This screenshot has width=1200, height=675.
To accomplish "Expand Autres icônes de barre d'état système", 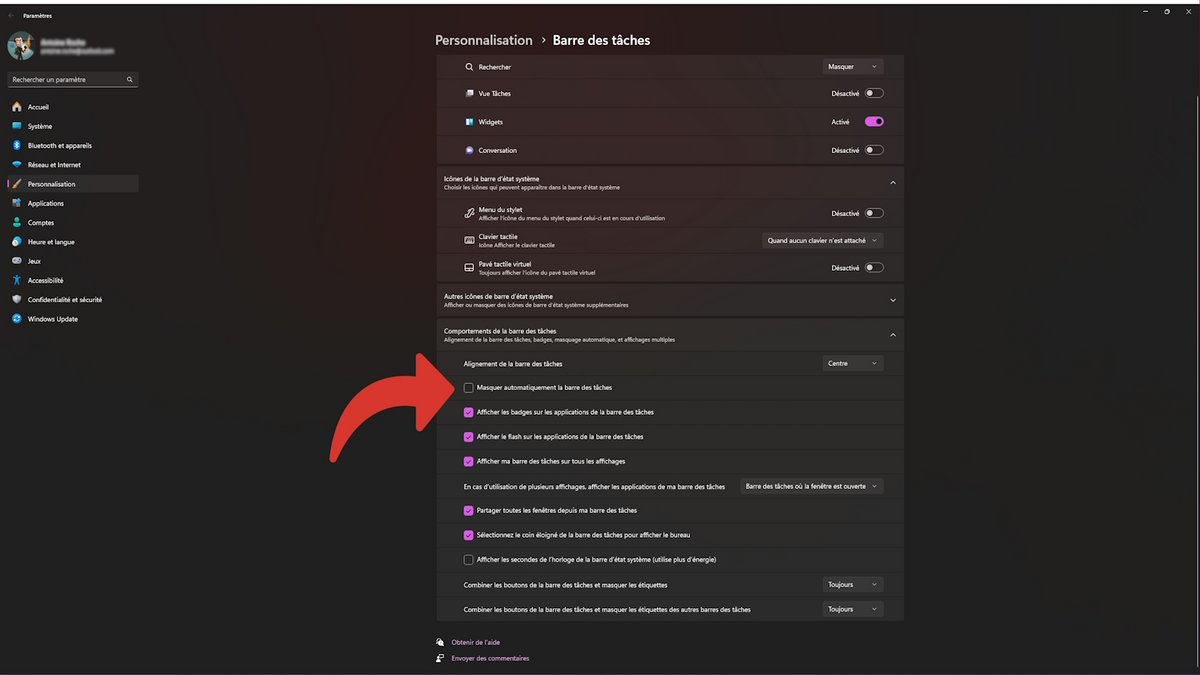I will [x=893, y=299].
